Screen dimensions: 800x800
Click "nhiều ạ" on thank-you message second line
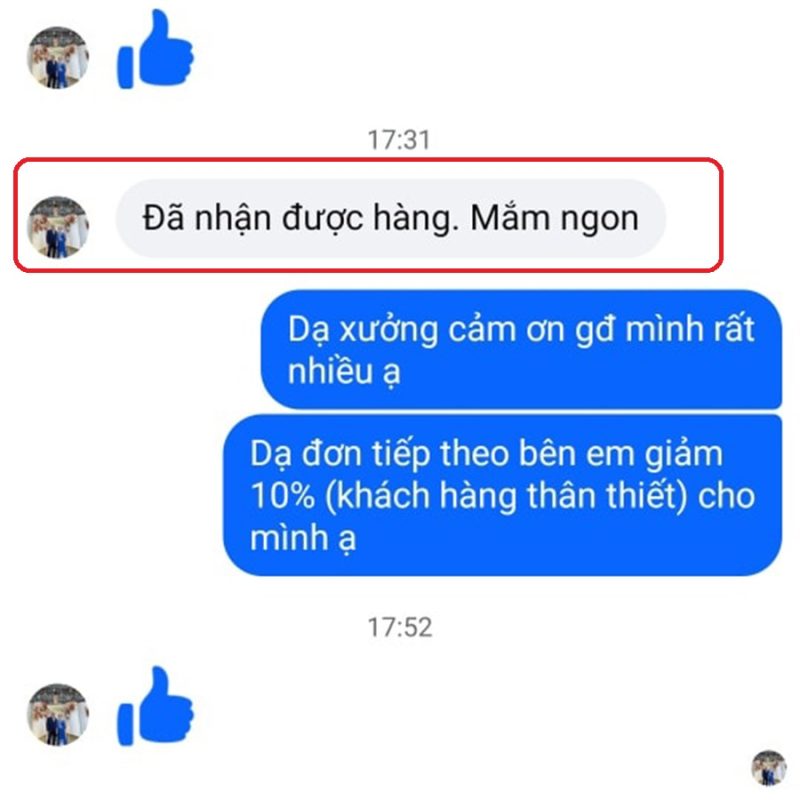click(344, 371)
